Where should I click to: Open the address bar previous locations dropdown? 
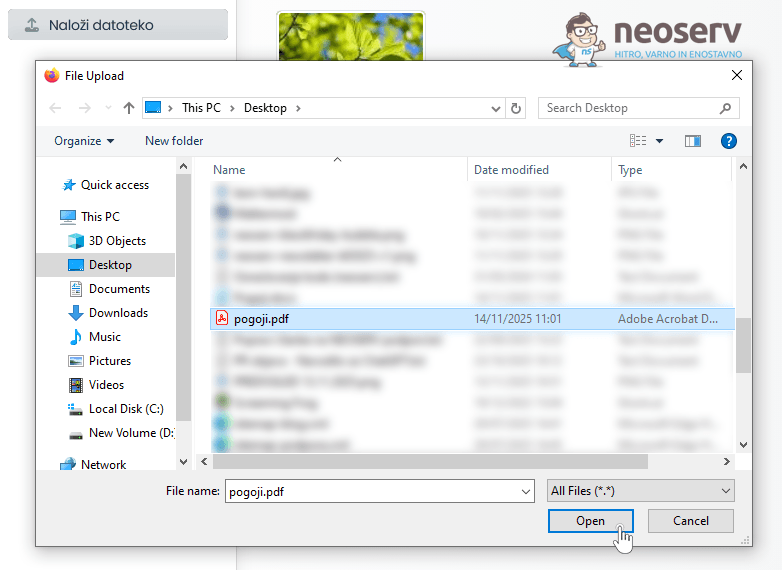pos(496,108)
